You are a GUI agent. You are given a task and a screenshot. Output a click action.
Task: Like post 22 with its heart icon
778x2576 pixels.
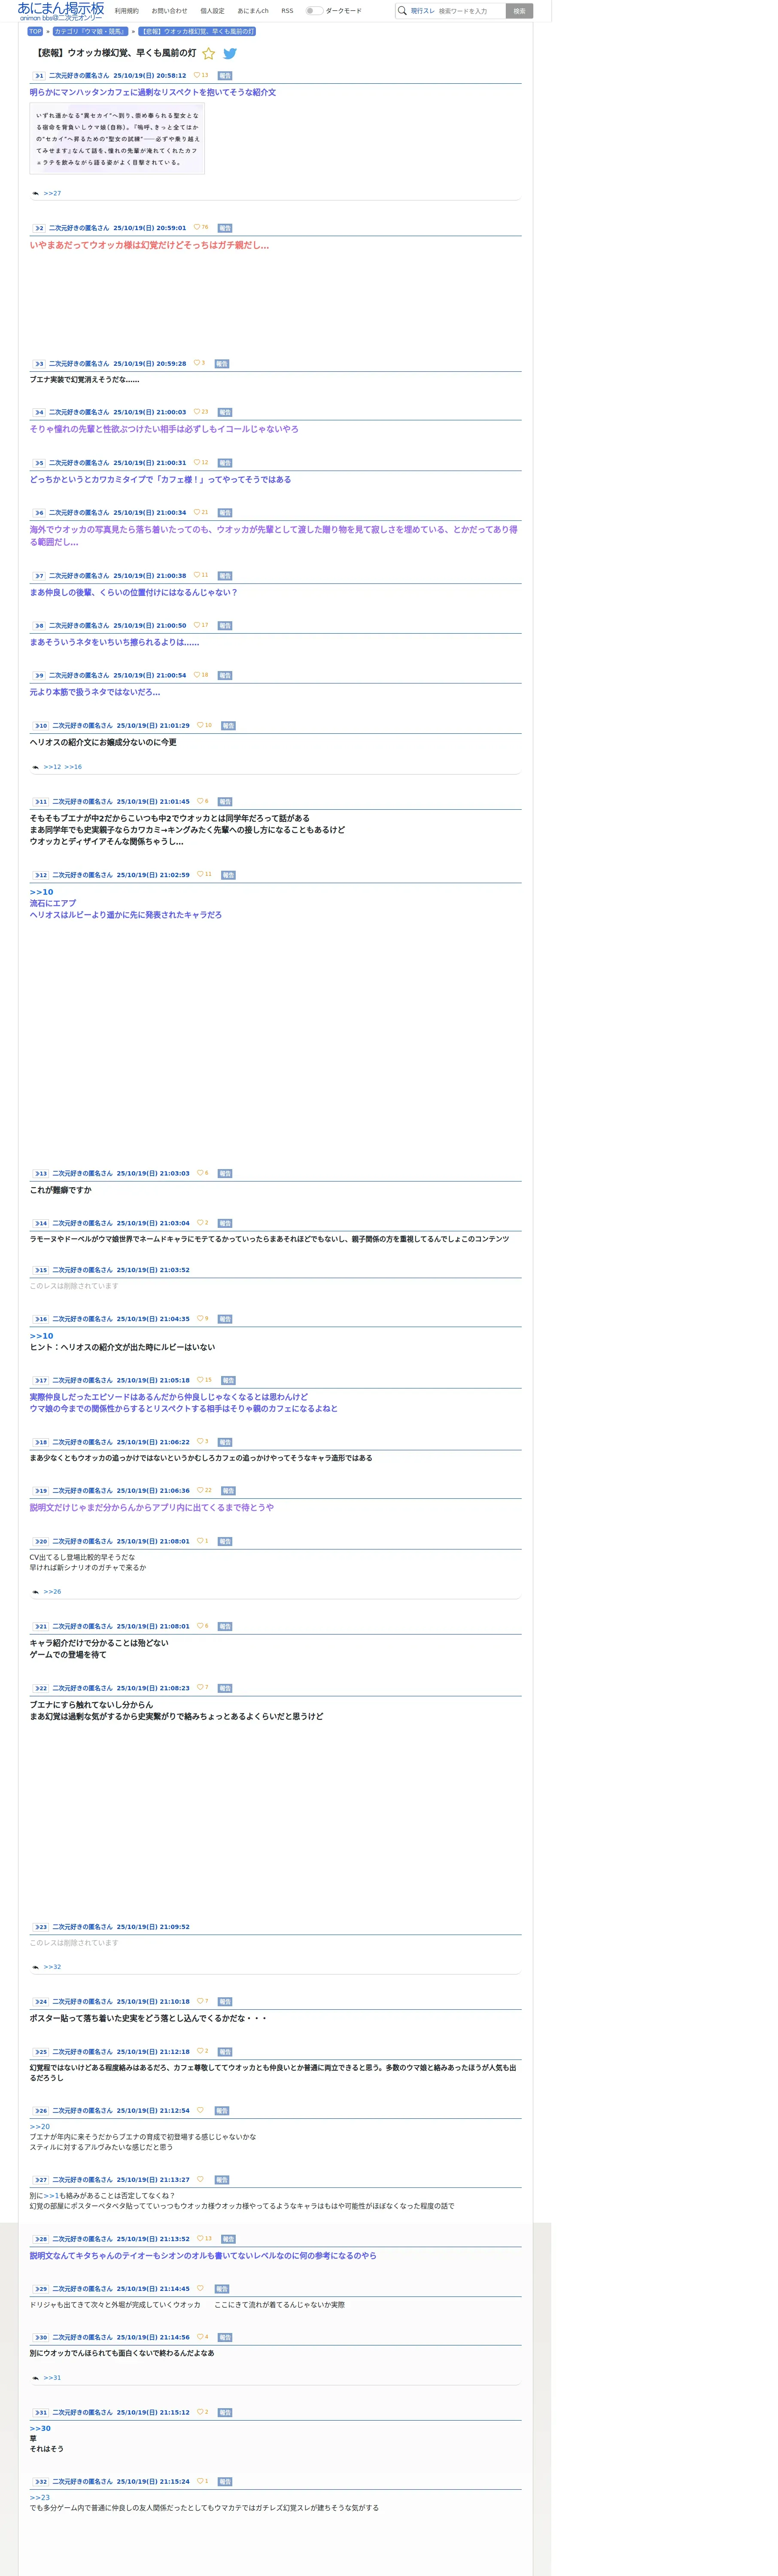(x=200, y=1687)
